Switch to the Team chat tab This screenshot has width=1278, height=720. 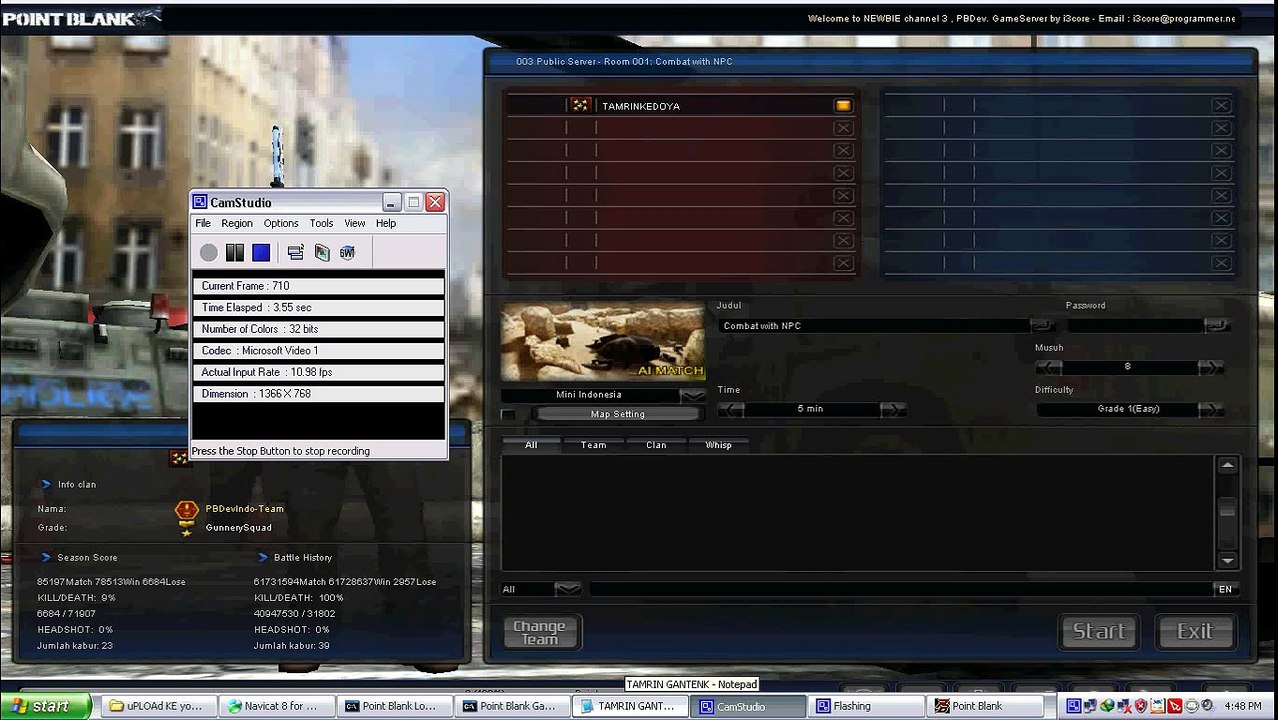593,445
